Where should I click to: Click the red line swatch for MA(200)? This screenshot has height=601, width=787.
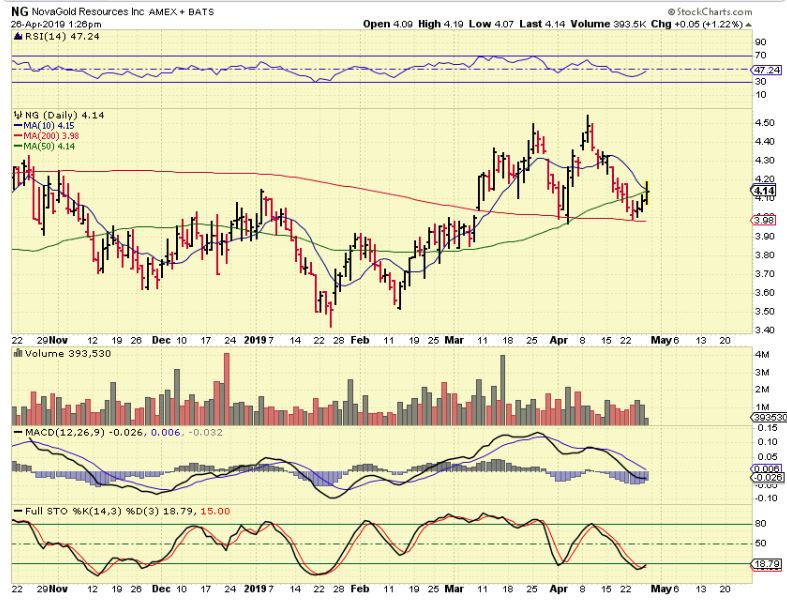[x=18, y=136]
